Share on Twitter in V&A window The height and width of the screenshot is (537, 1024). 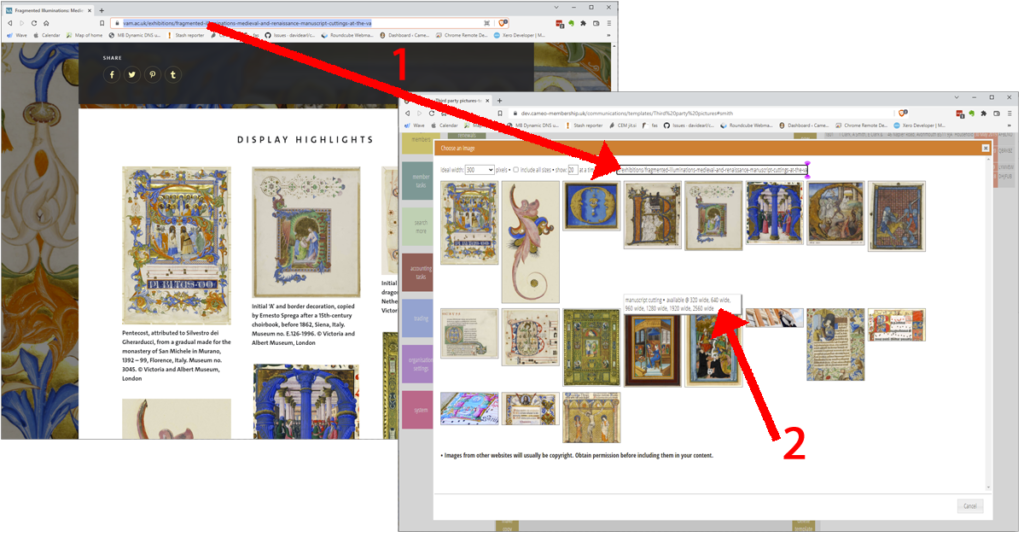[x=132, y=74]
